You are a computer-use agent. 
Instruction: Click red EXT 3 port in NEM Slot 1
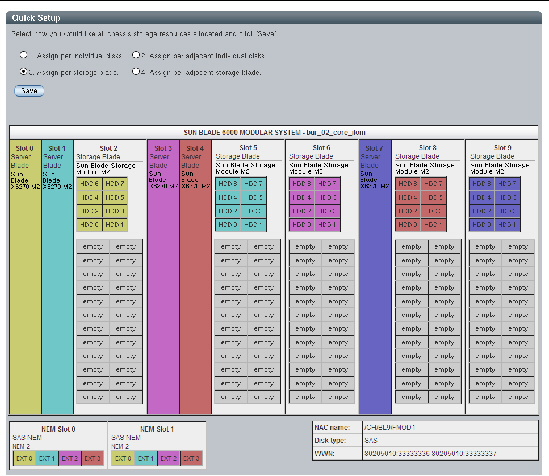tap(192, 458)
